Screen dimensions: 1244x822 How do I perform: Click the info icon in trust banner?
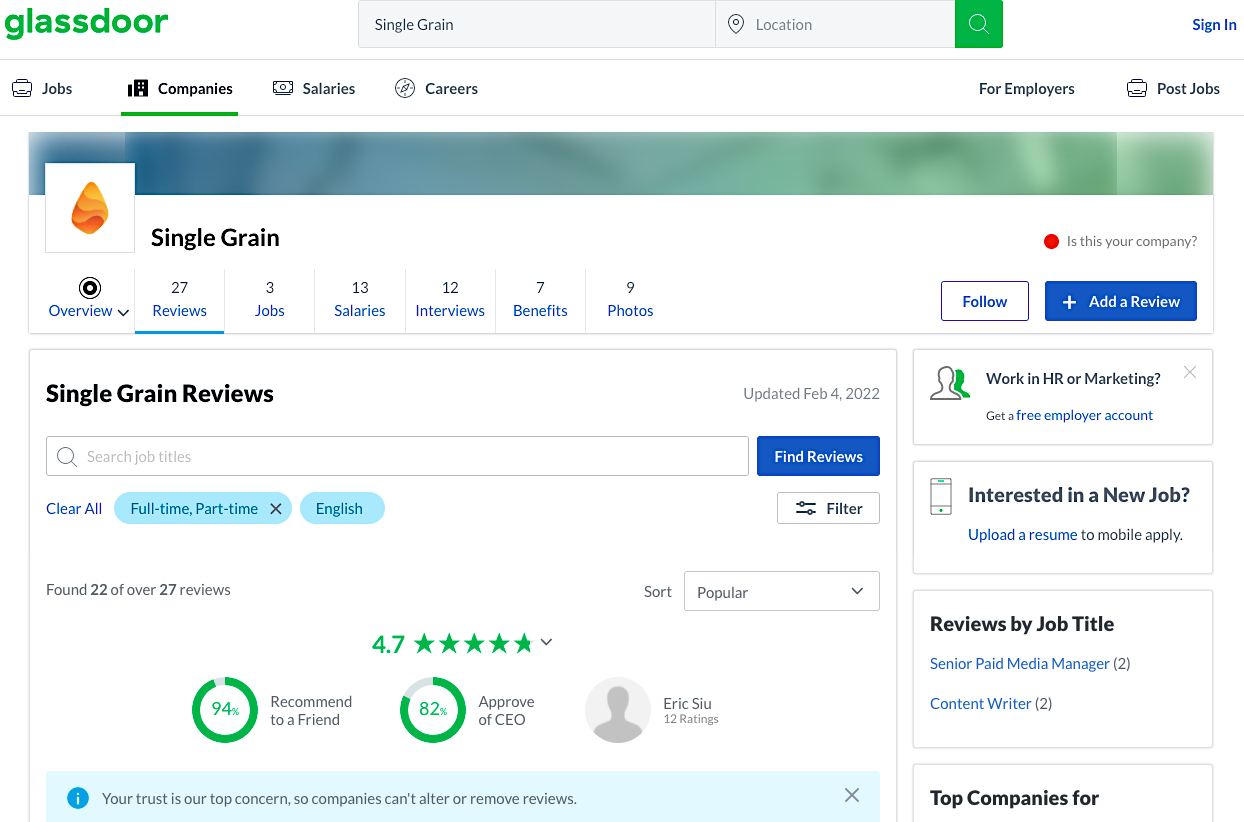[x=77, y=798]
